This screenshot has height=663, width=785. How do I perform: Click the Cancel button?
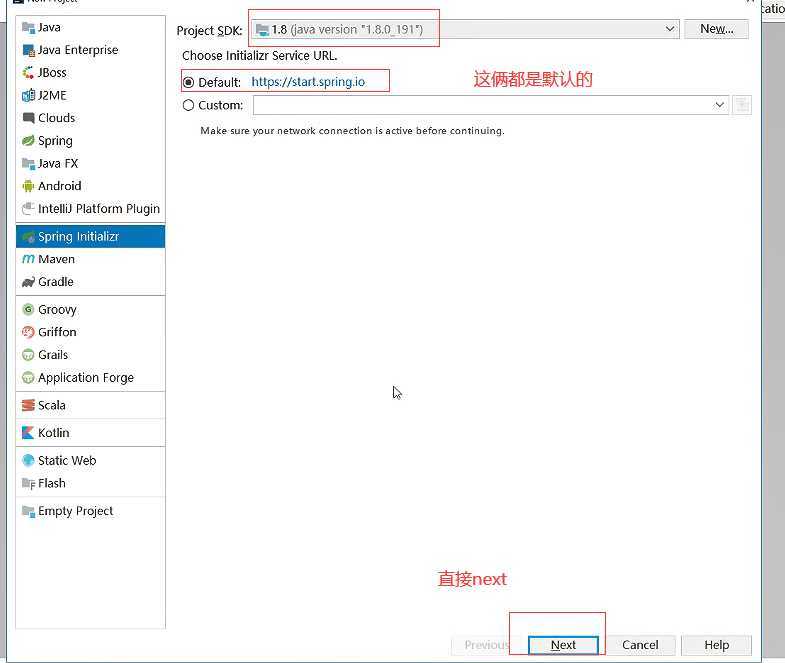pos(640,645)
